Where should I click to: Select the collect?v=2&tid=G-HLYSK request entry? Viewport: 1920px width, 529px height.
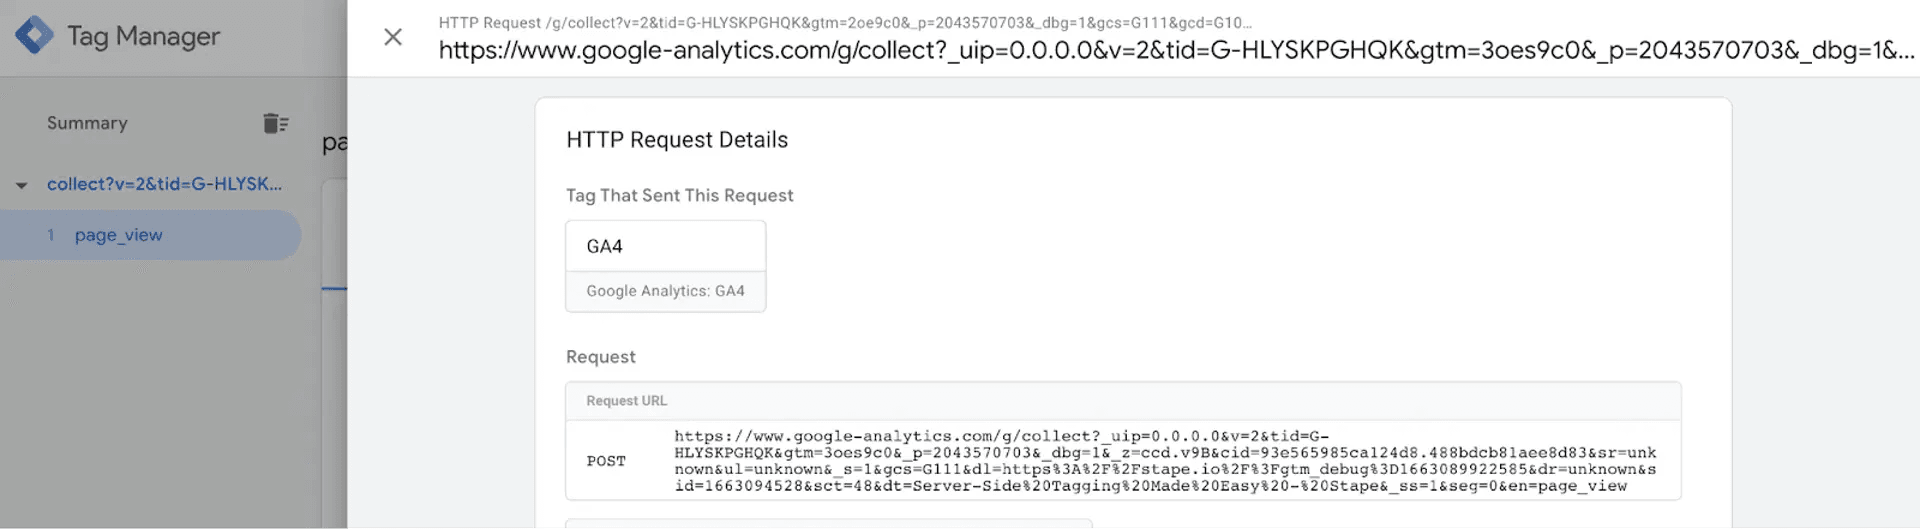click(164, 184)
